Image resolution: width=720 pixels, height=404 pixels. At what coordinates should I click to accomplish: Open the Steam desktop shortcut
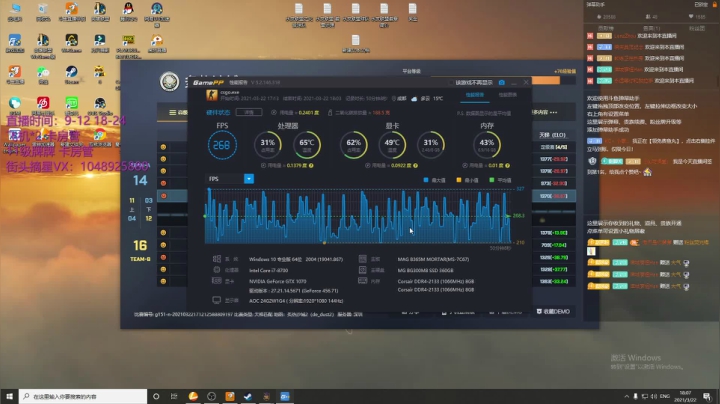72,74
